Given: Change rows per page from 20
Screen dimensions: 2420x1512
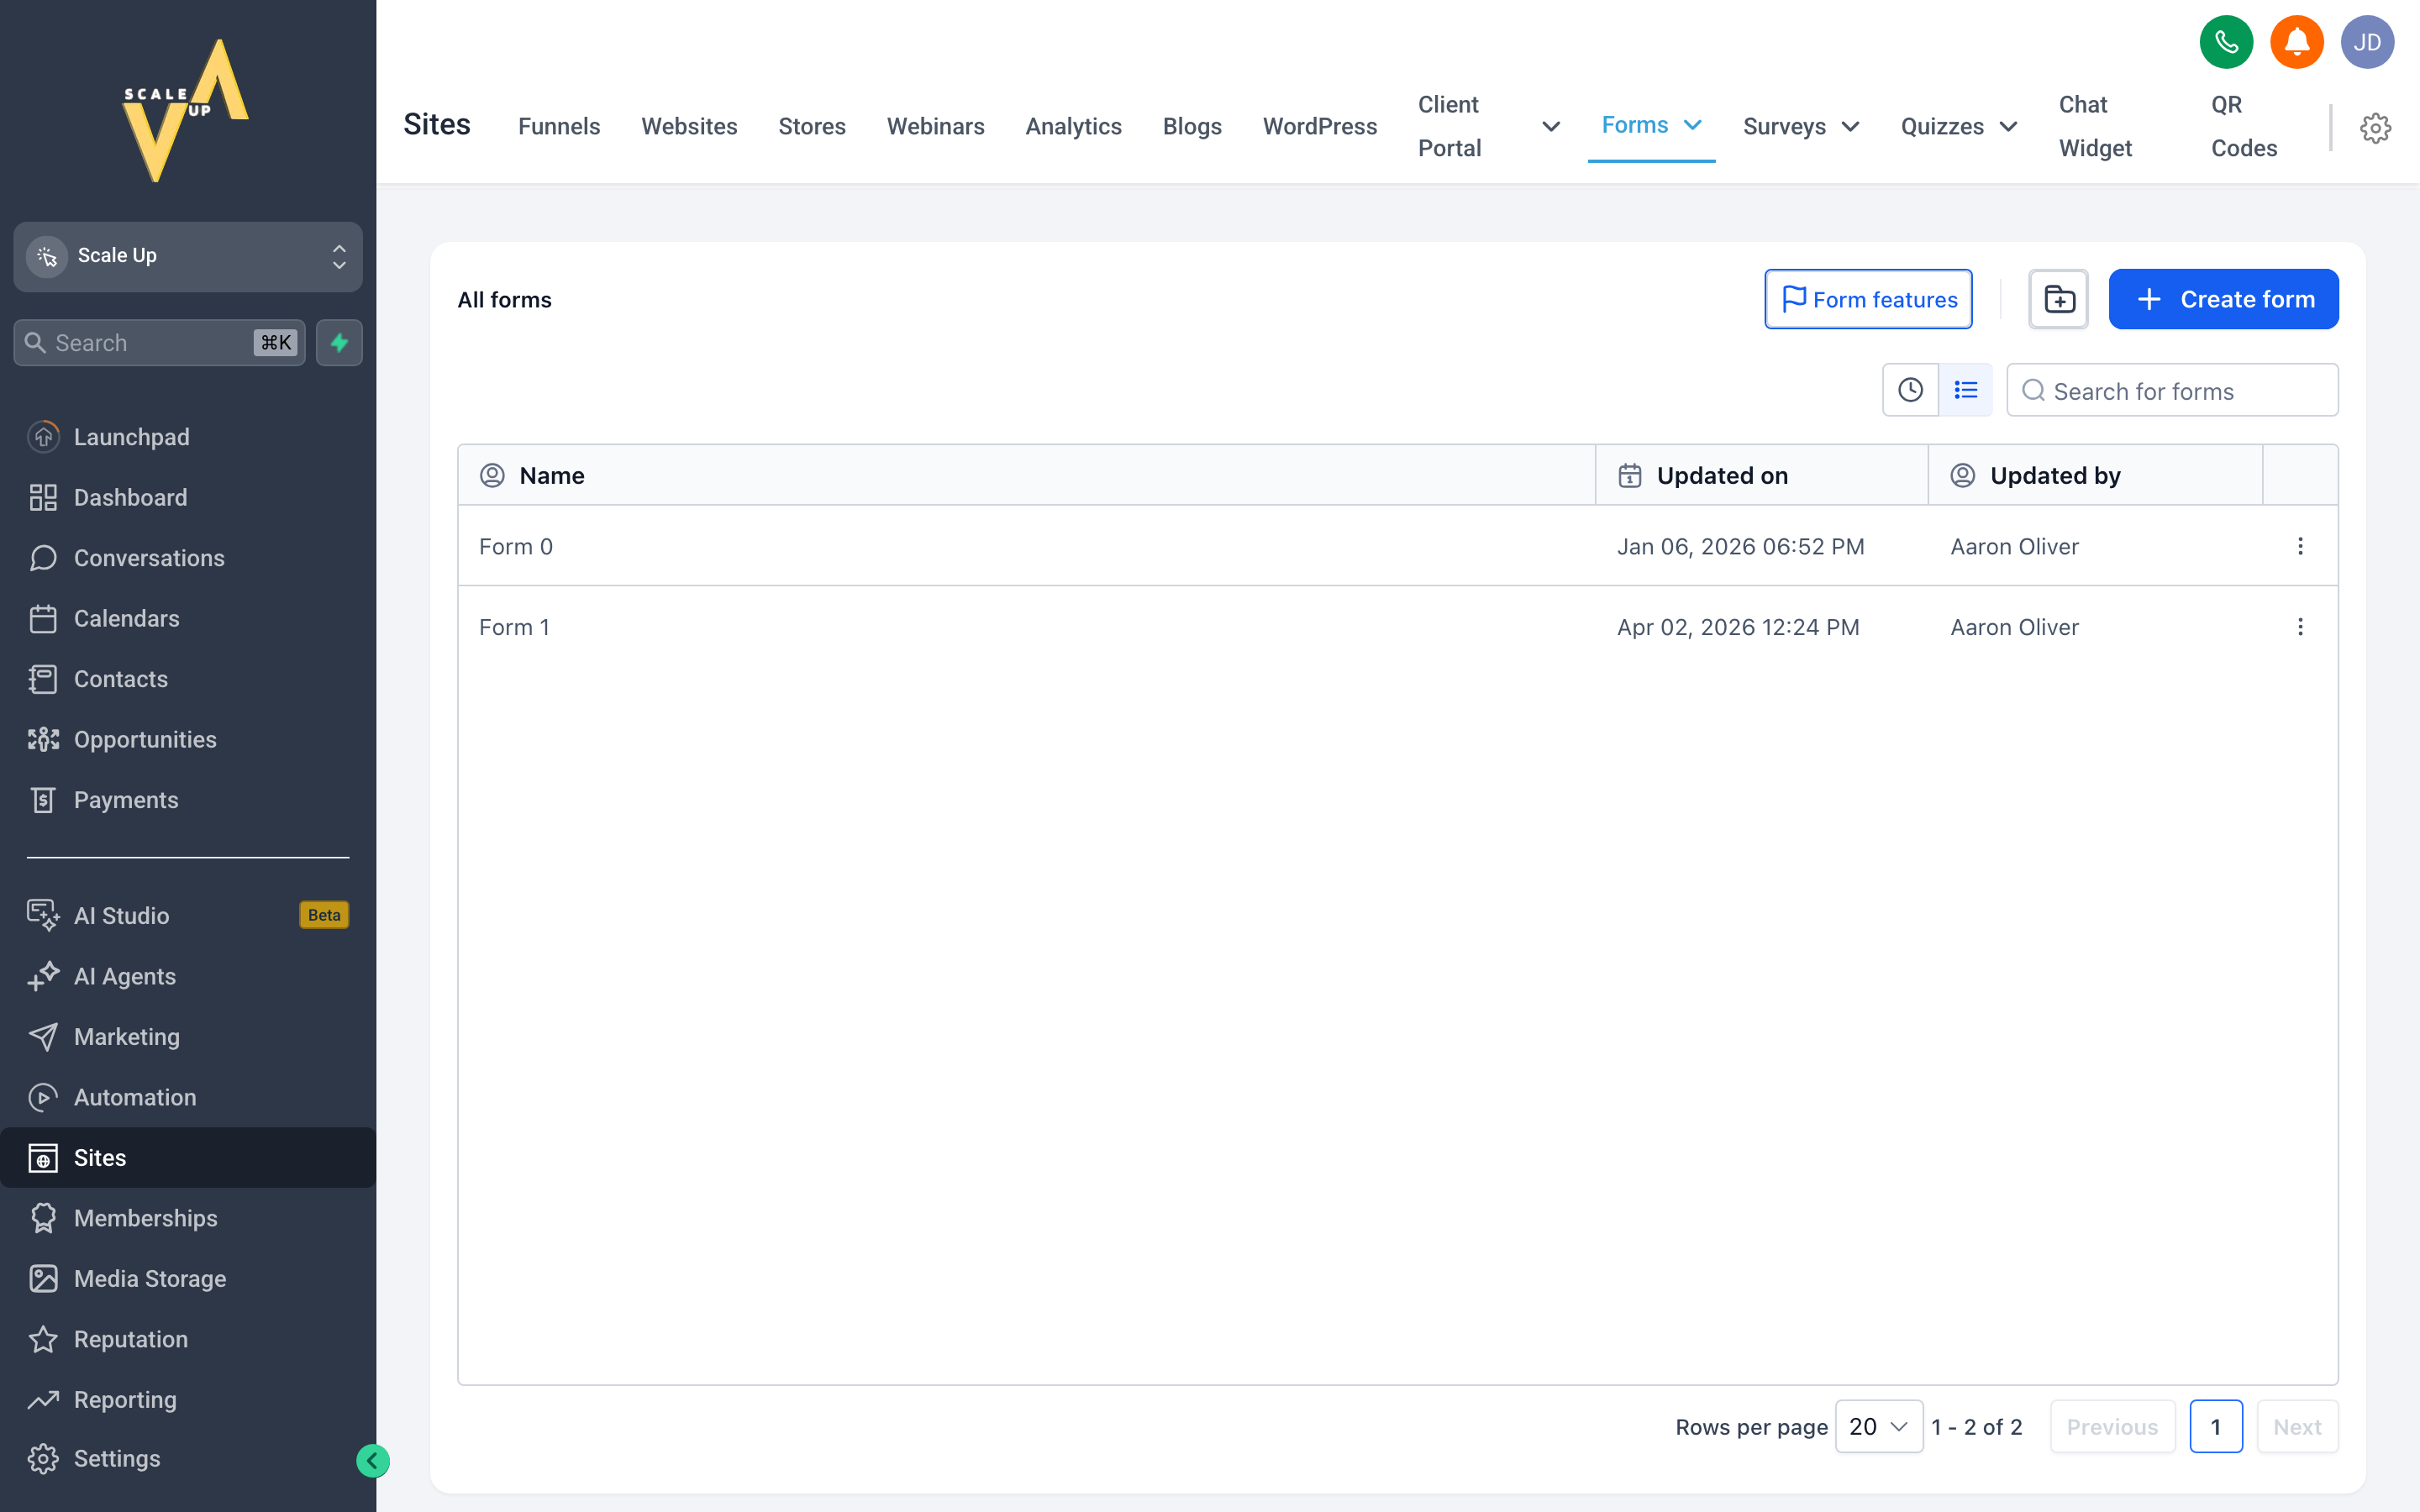Looking at the screenshot, I should pos(1878,1426).
